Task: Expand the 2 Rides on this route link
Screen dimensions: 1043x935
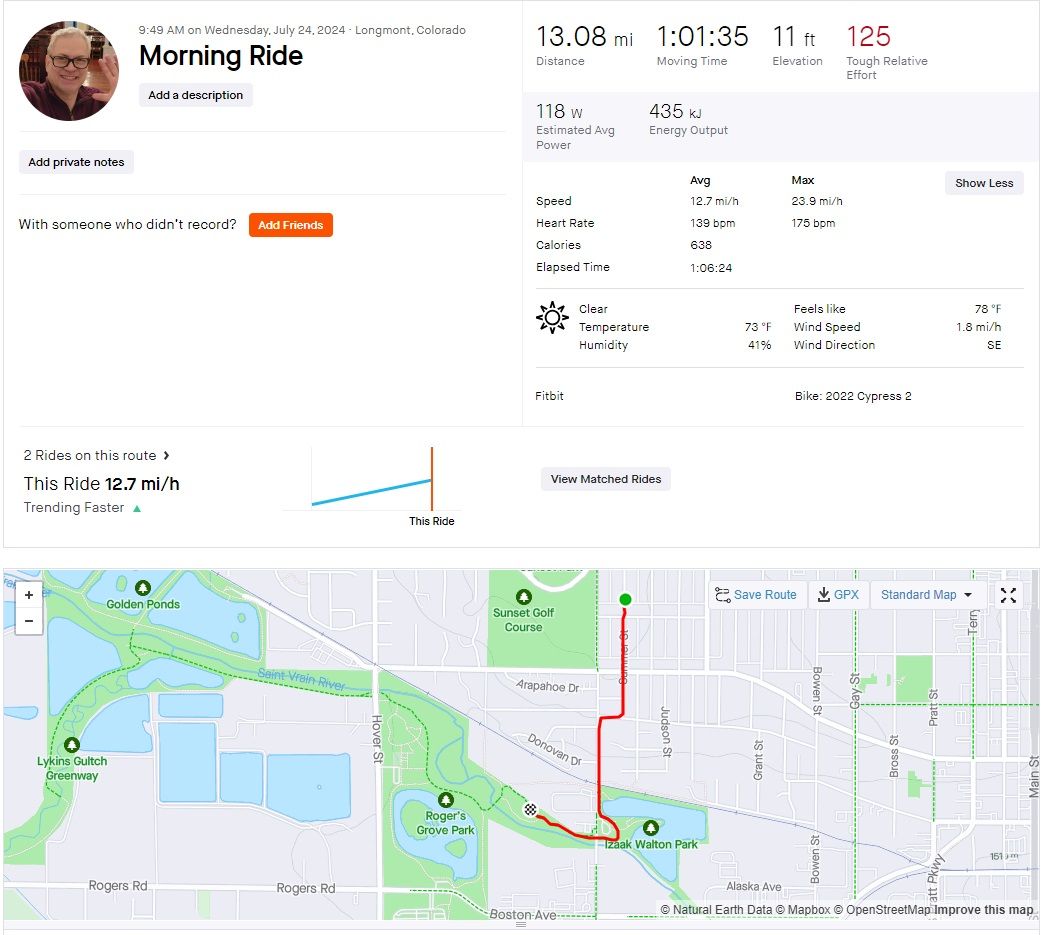Action: pyautogui.click(x=97, y=455)
